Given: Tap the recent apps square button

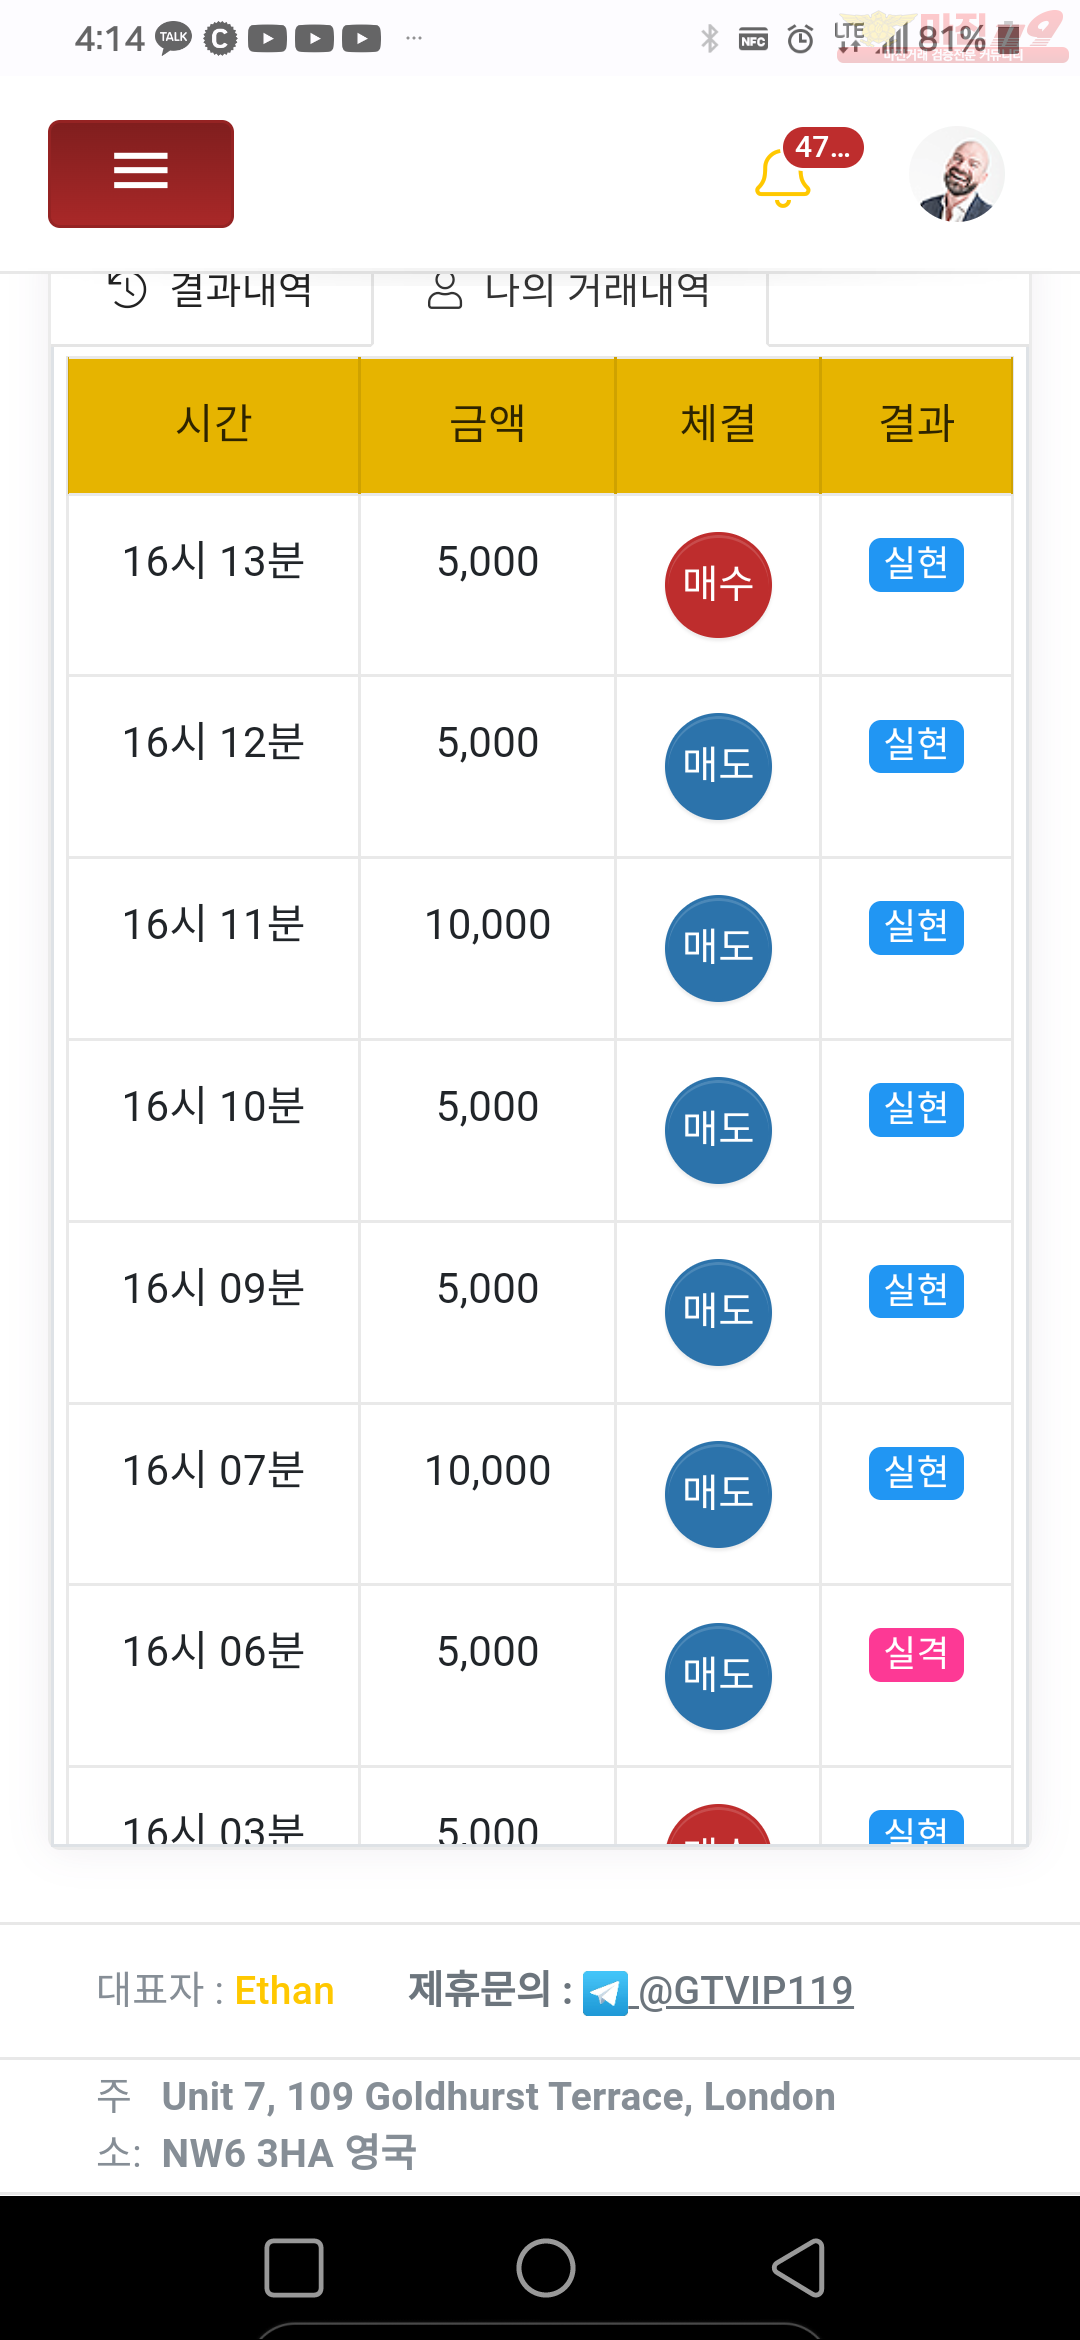Looking at the screenshot, I should 294,2267.
